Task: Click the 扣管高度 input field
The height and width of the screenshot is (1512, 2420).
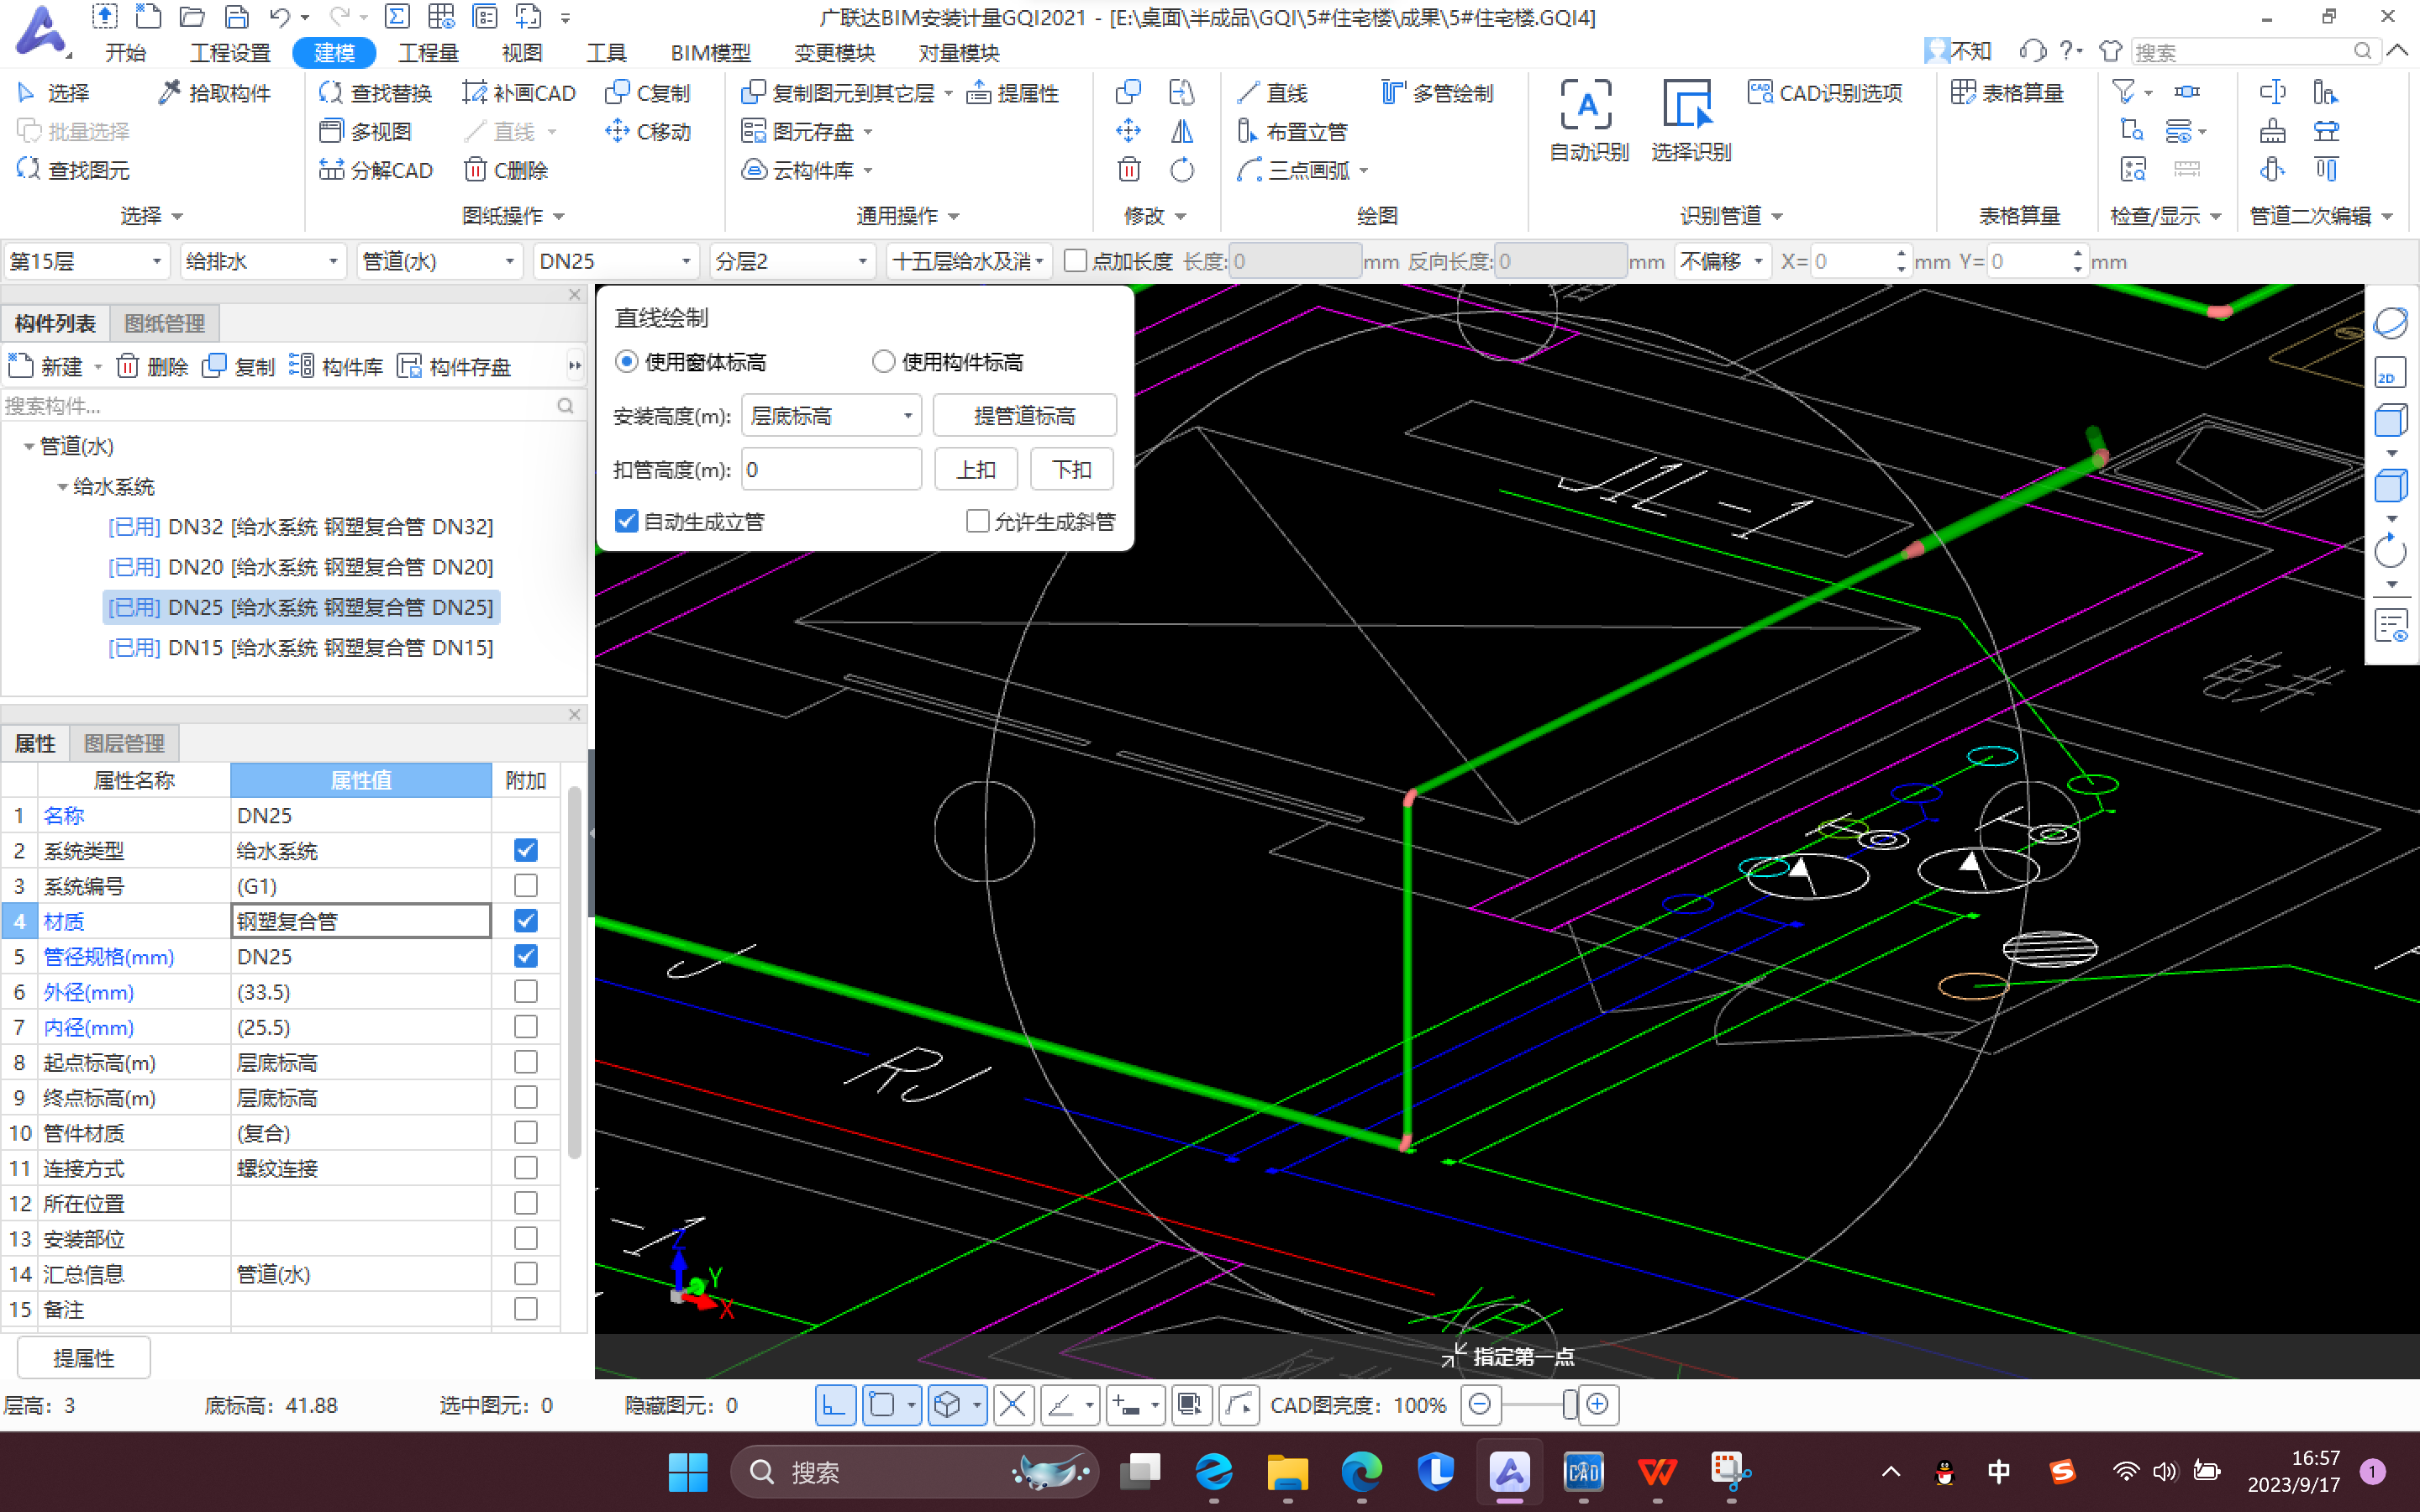Action: click(830, 469)
